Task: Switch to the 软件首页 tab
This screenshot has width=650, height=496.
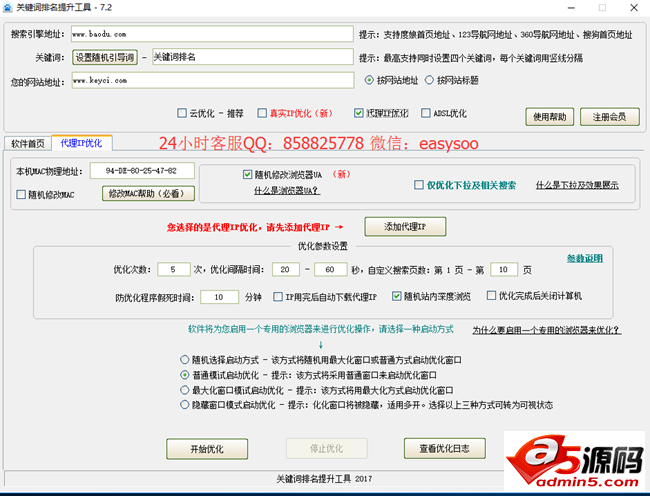Action: click(x=27, y=143)
